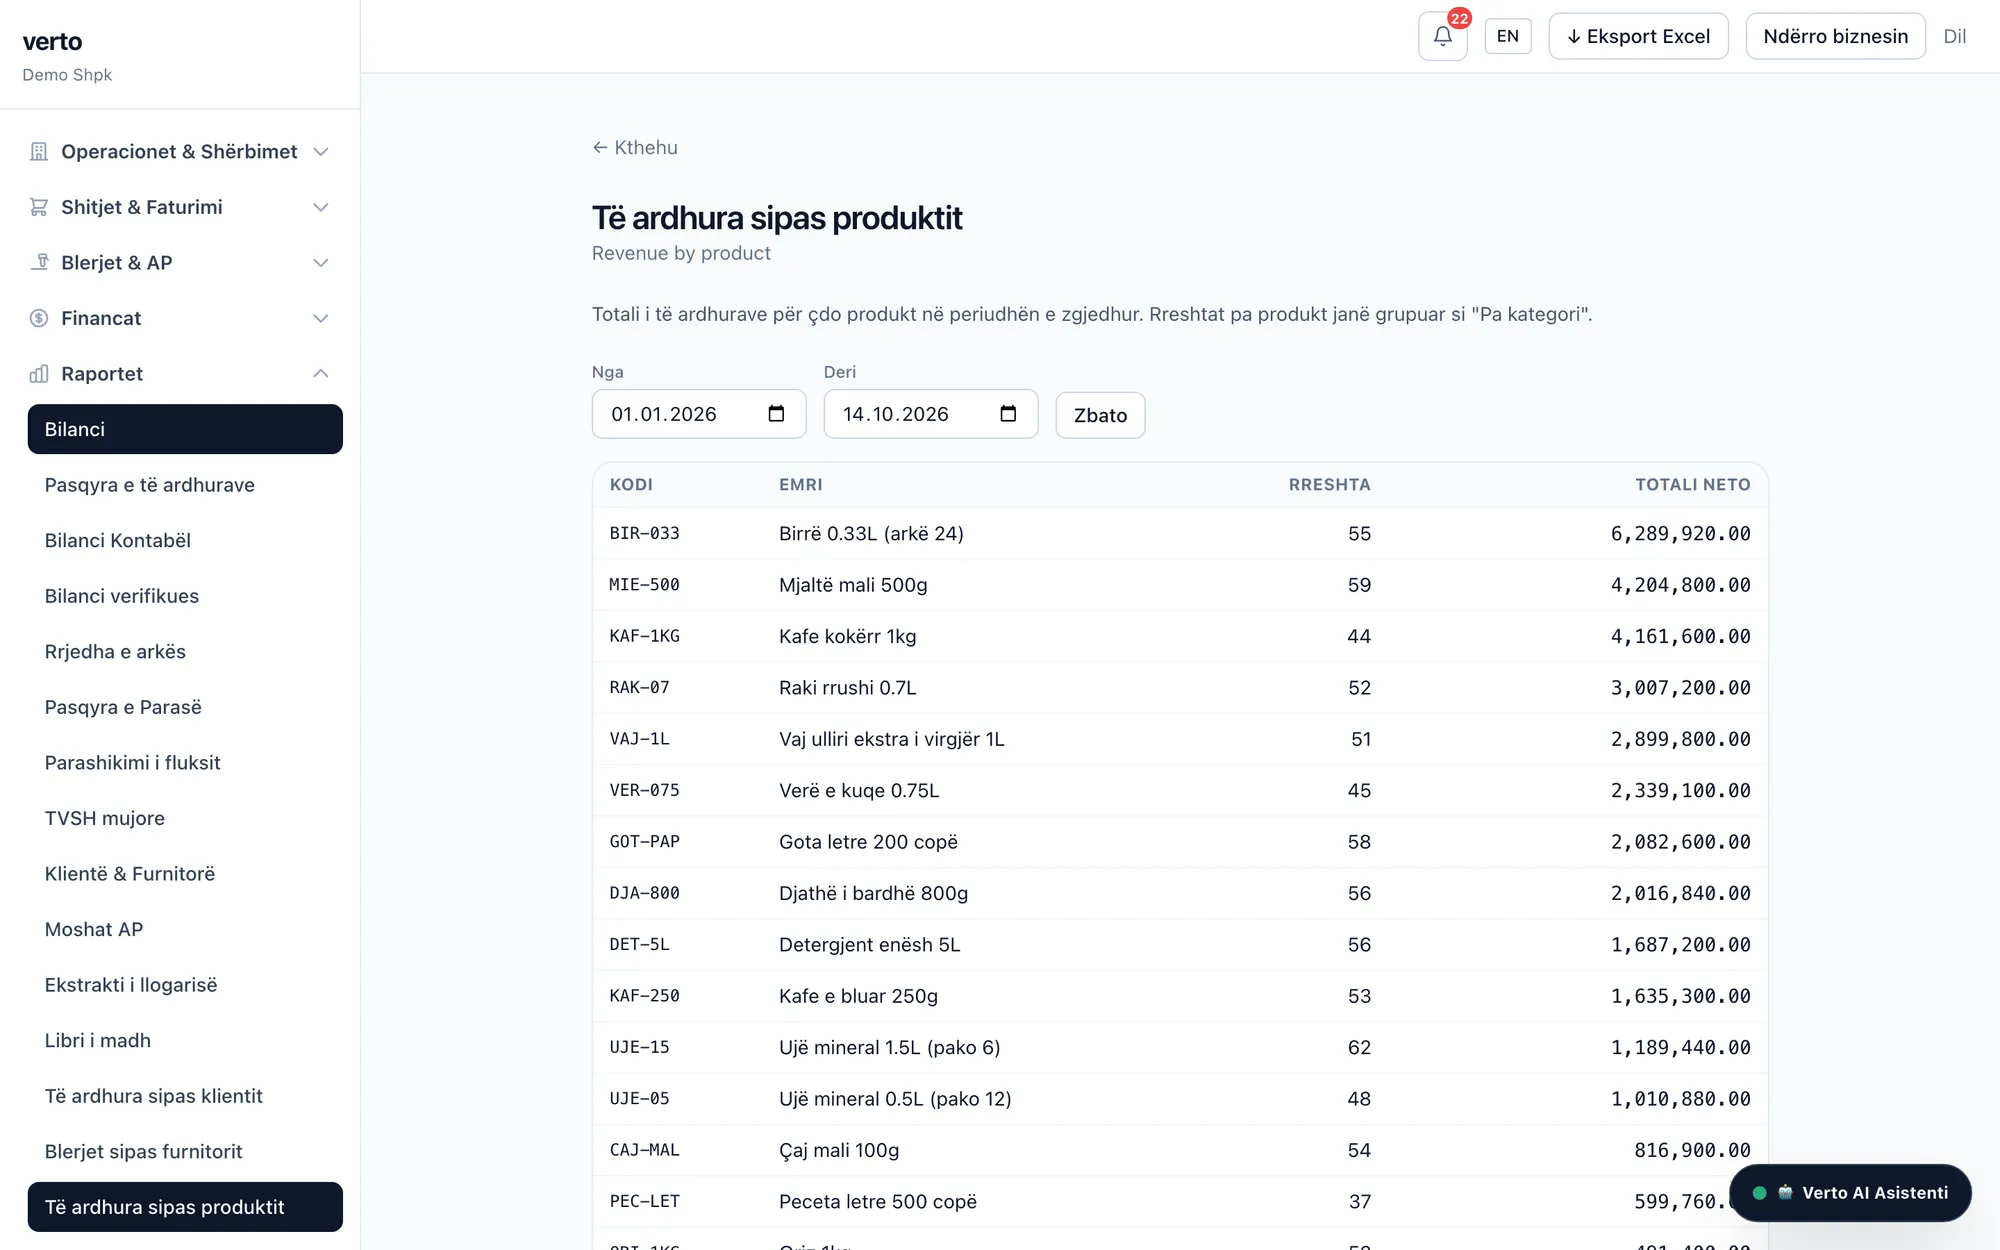Collapse the Raportet section chevron
Viewport: 2000px width, 1250px height.
[x=321, y=374]
